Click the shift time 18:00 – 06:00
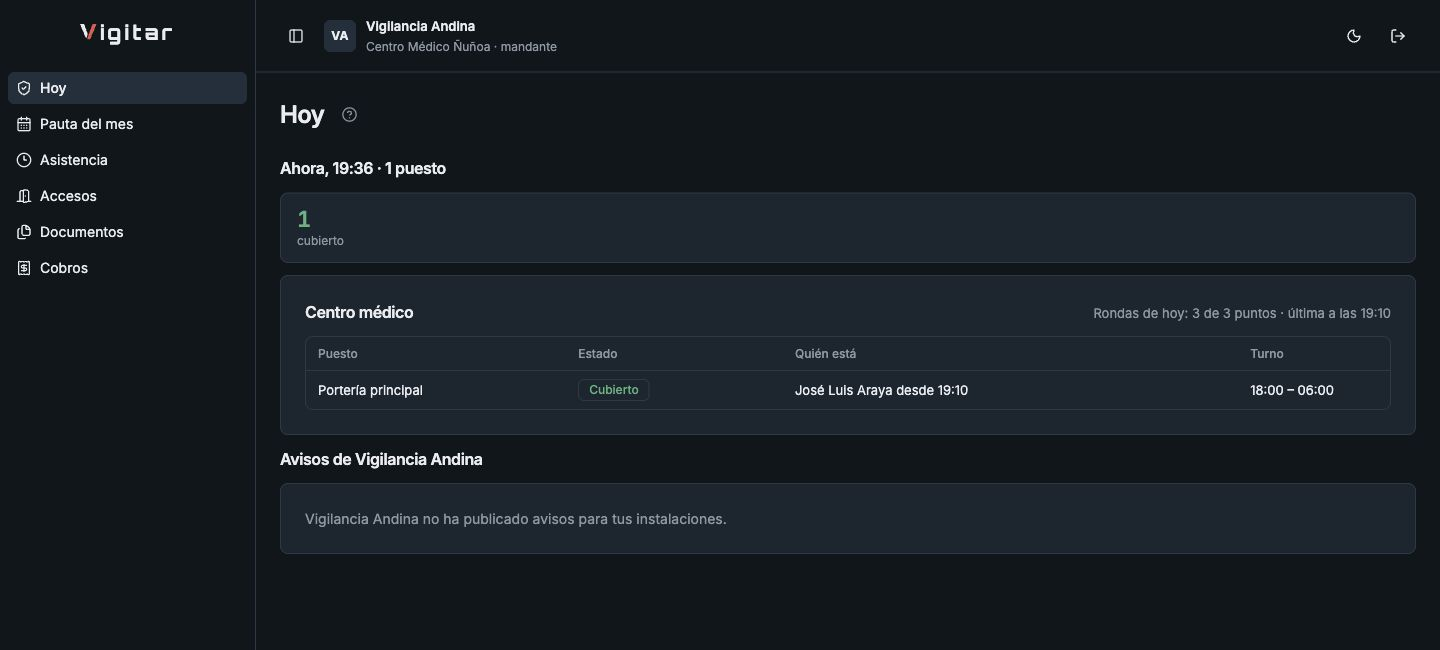1440x650 pixels. point(1291,390)
